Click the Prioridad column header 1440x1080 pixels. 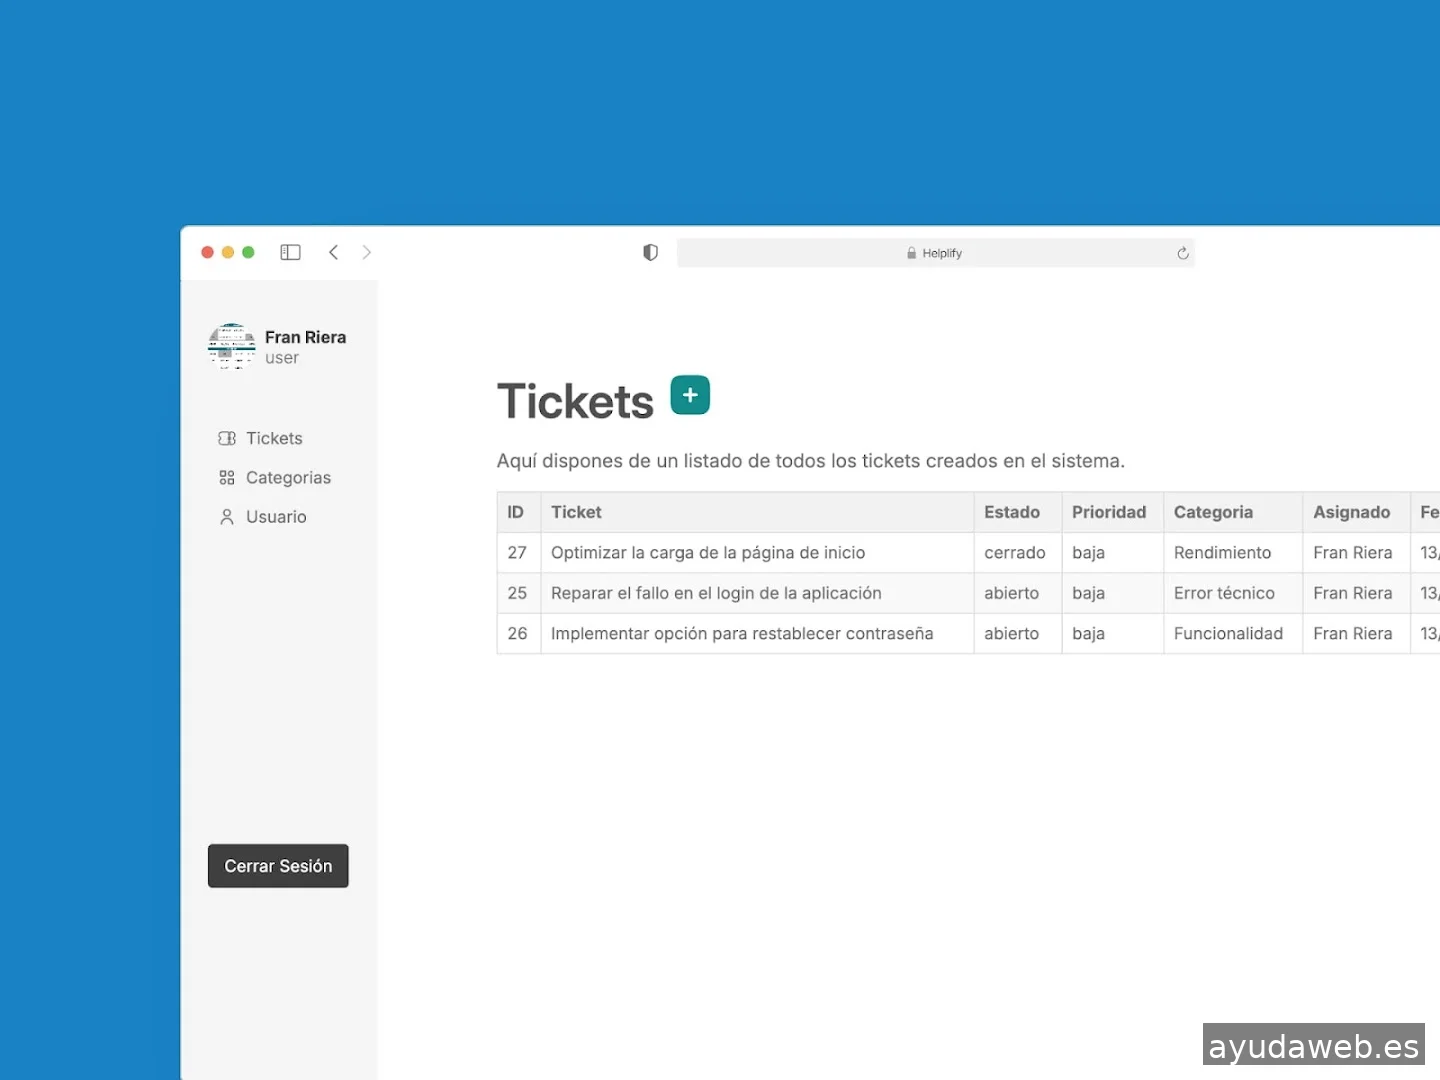click(x=1109, y=512)
